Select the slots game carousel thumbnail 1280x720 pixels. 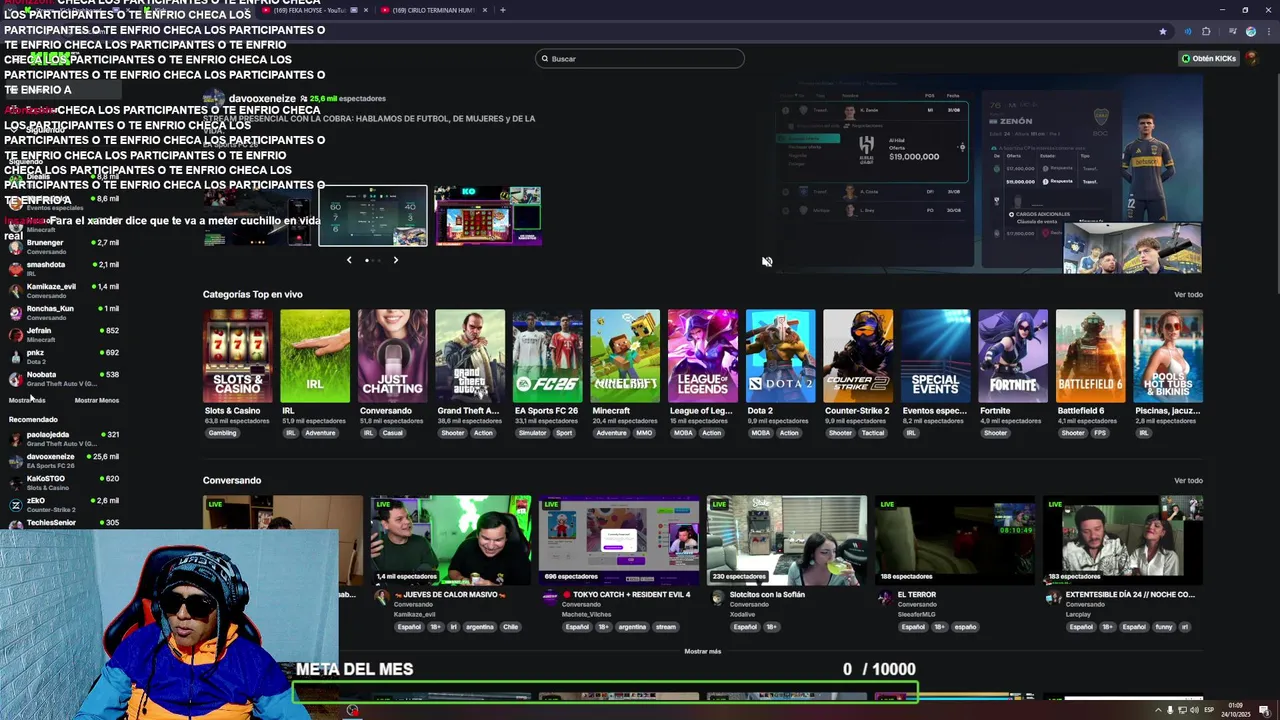(487, 216)
